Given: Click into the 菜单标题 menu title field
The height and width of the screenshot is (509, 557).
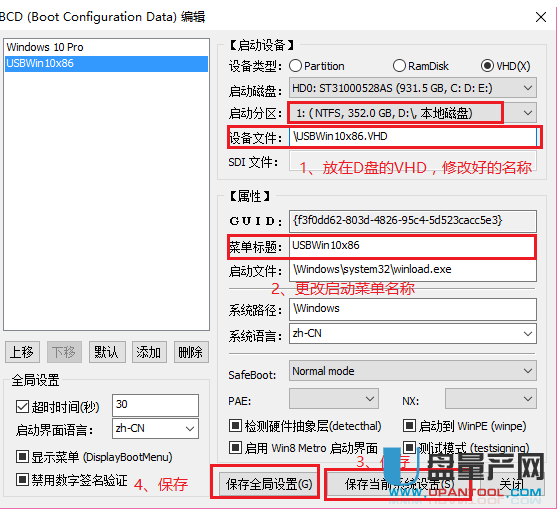Looking at the screenshot, I should 412,246.
